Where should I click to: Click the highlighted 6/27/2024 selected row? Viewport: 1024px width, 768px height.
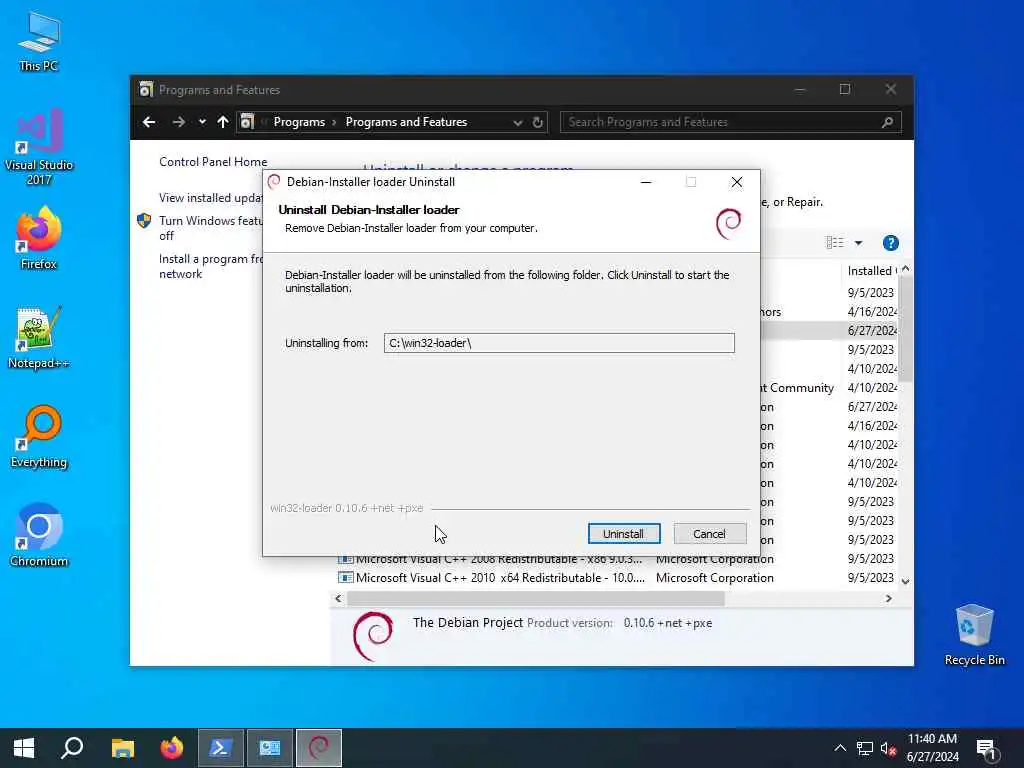pyautogui.click(x=829, y=330)
